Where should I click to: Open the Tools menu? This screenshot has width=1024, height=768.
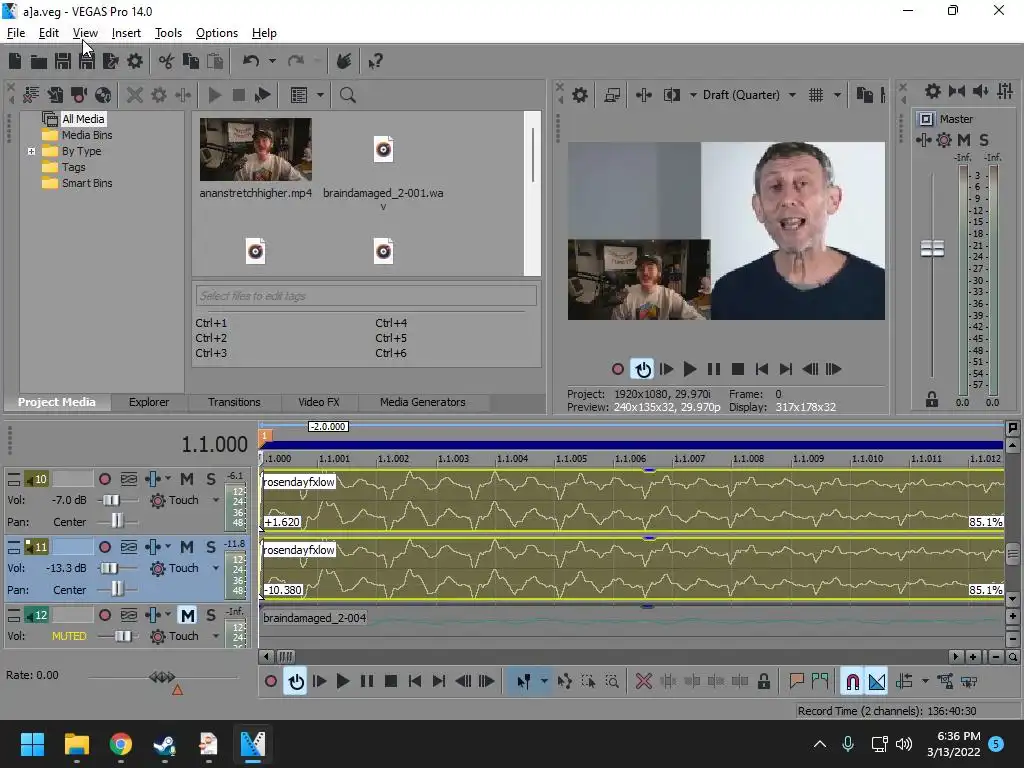point(168,33)
